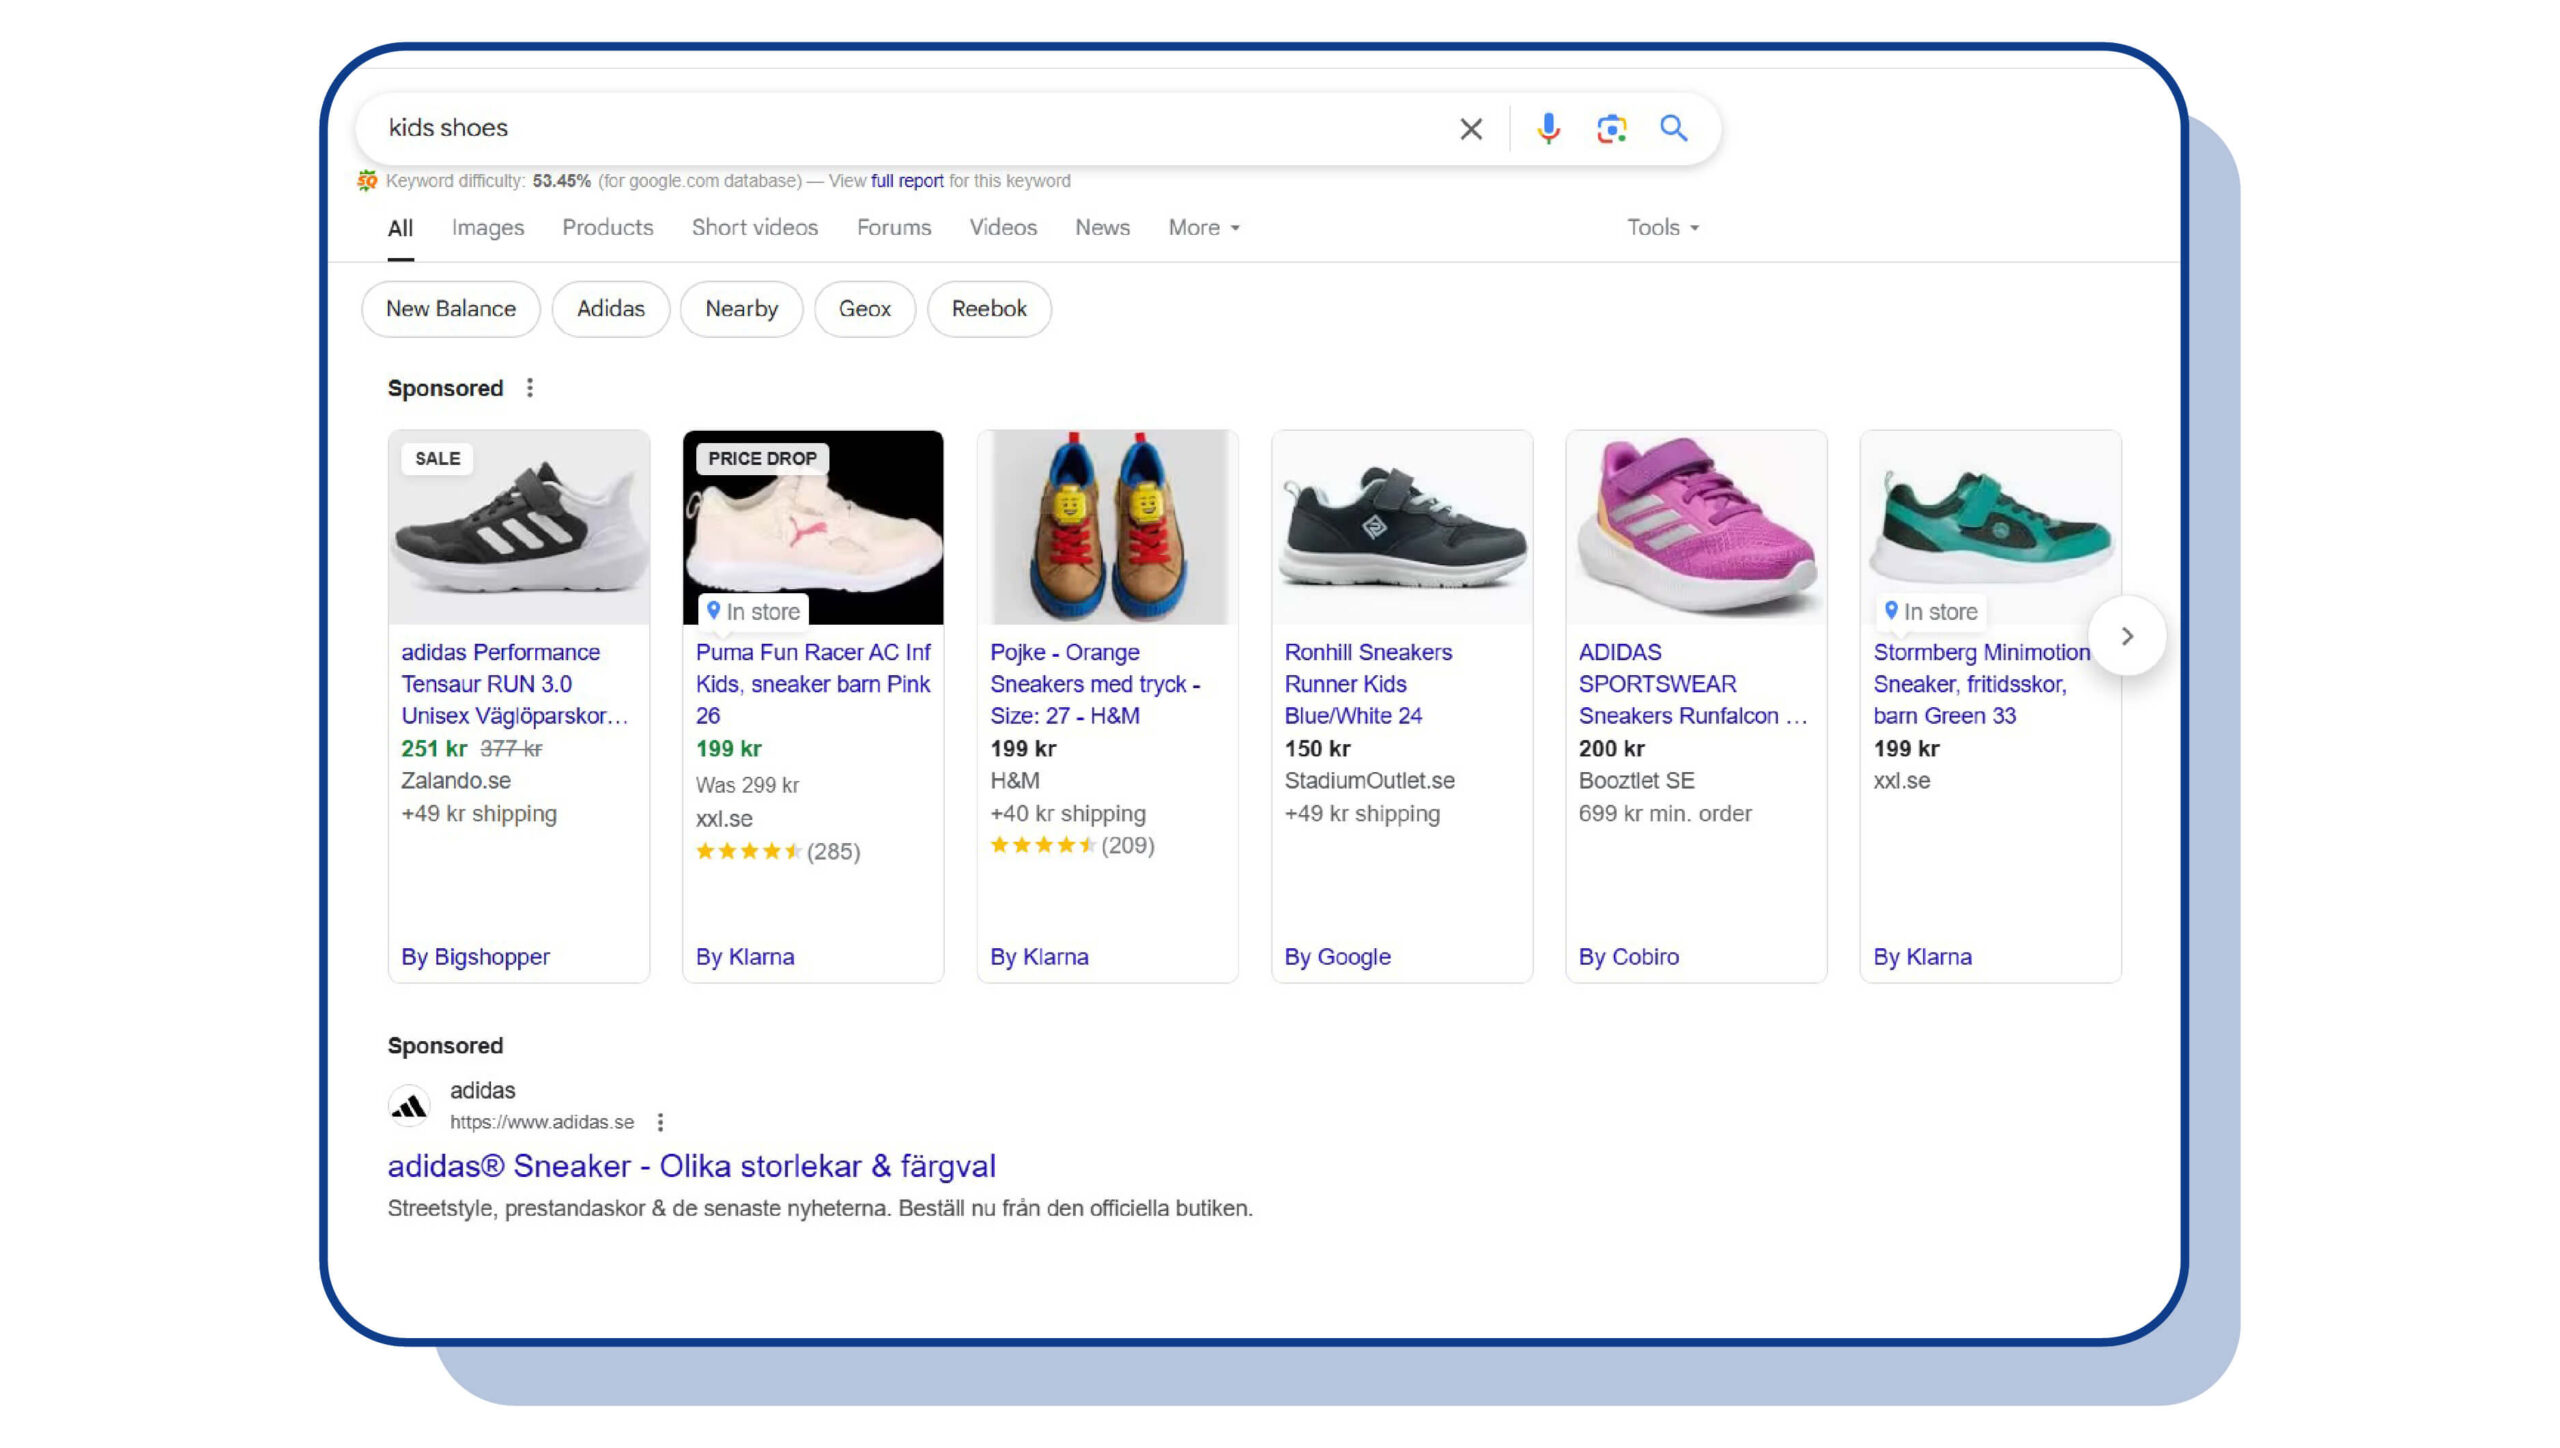Open ADIDAS SPORTSWEAR Sneakers Runfalcon title
The height and width of the screenshot is (1448, 2560).
tap(1693, 684)
